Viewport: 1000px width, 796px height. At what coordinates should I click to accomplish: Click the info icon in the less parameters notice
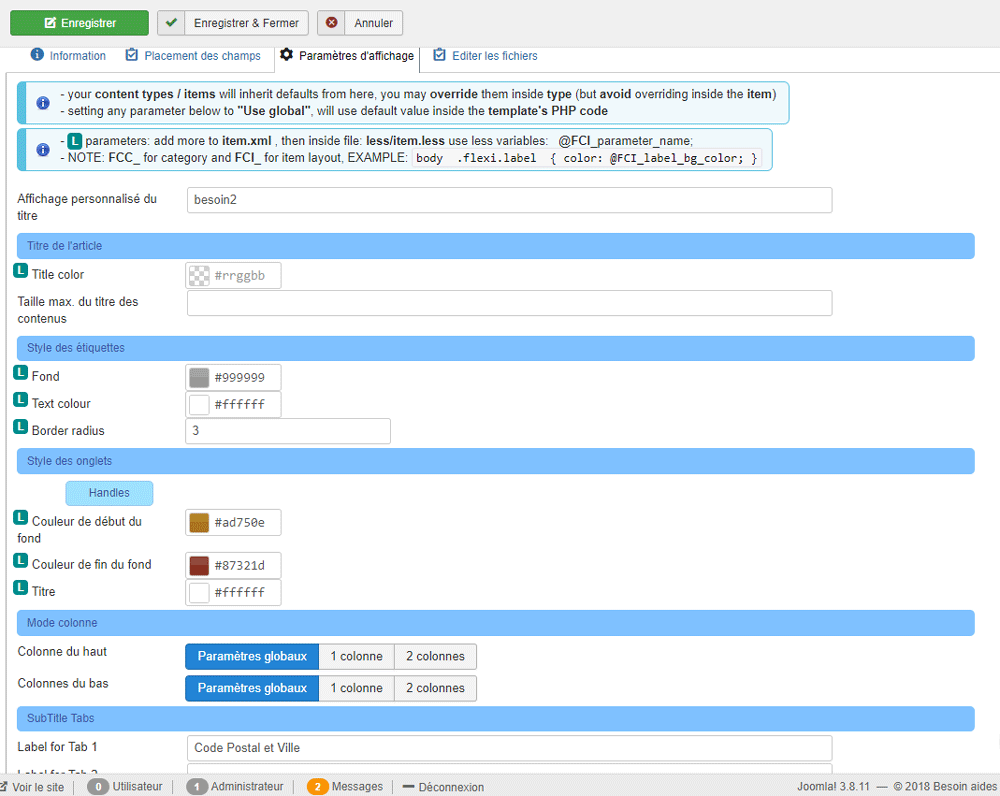coord(43,149)
